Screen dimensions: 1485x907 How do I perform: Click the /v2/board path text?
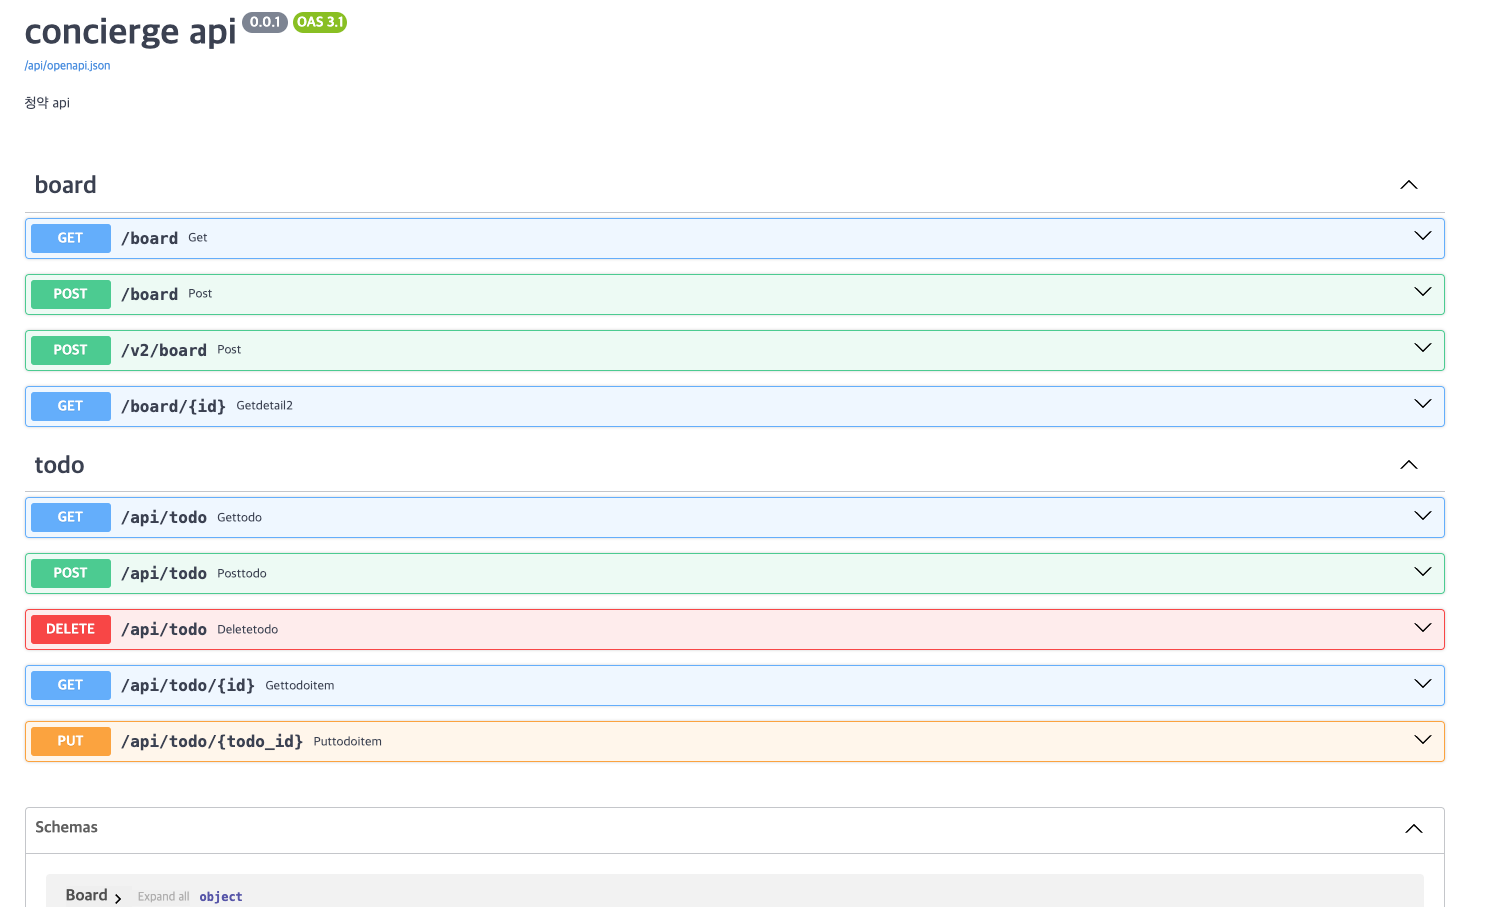164,350
